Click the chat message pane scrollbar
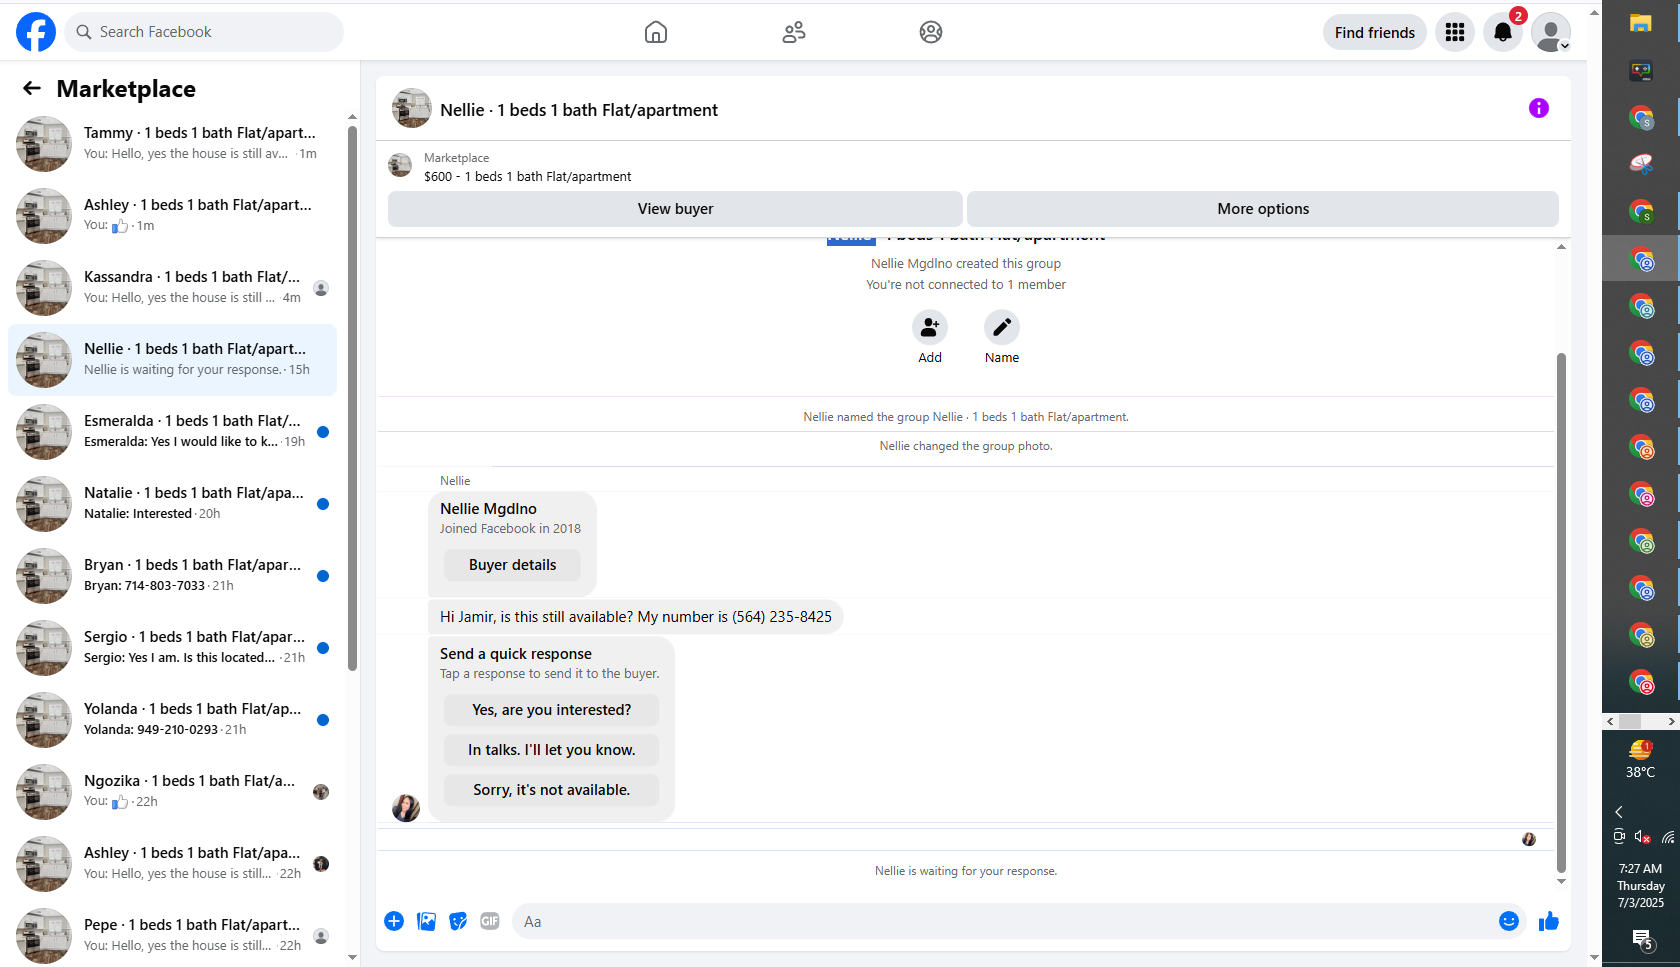 pos(1561,612)
